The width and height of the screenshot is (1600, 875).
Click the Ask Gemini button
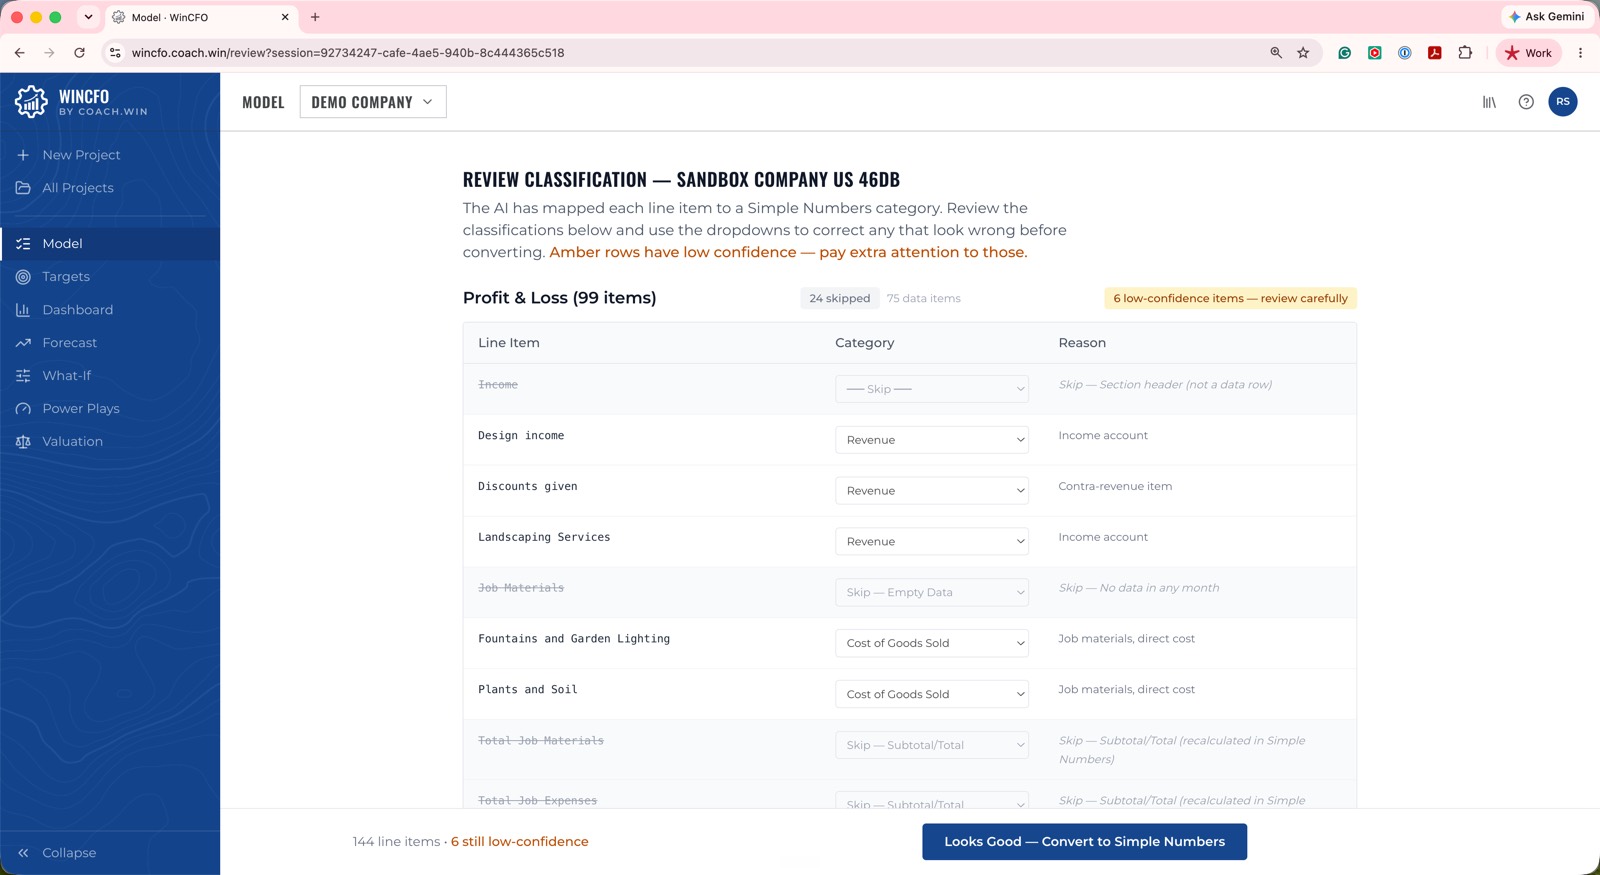coord(1546,17)
